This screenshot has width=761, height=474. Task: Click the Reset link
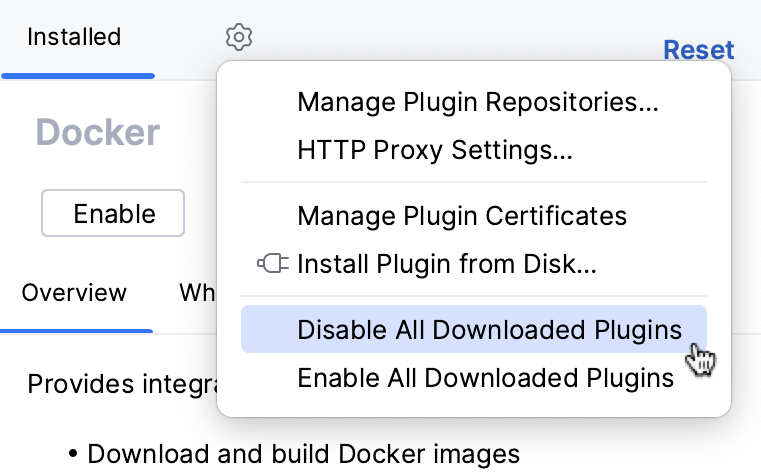[x=698, y=50]
